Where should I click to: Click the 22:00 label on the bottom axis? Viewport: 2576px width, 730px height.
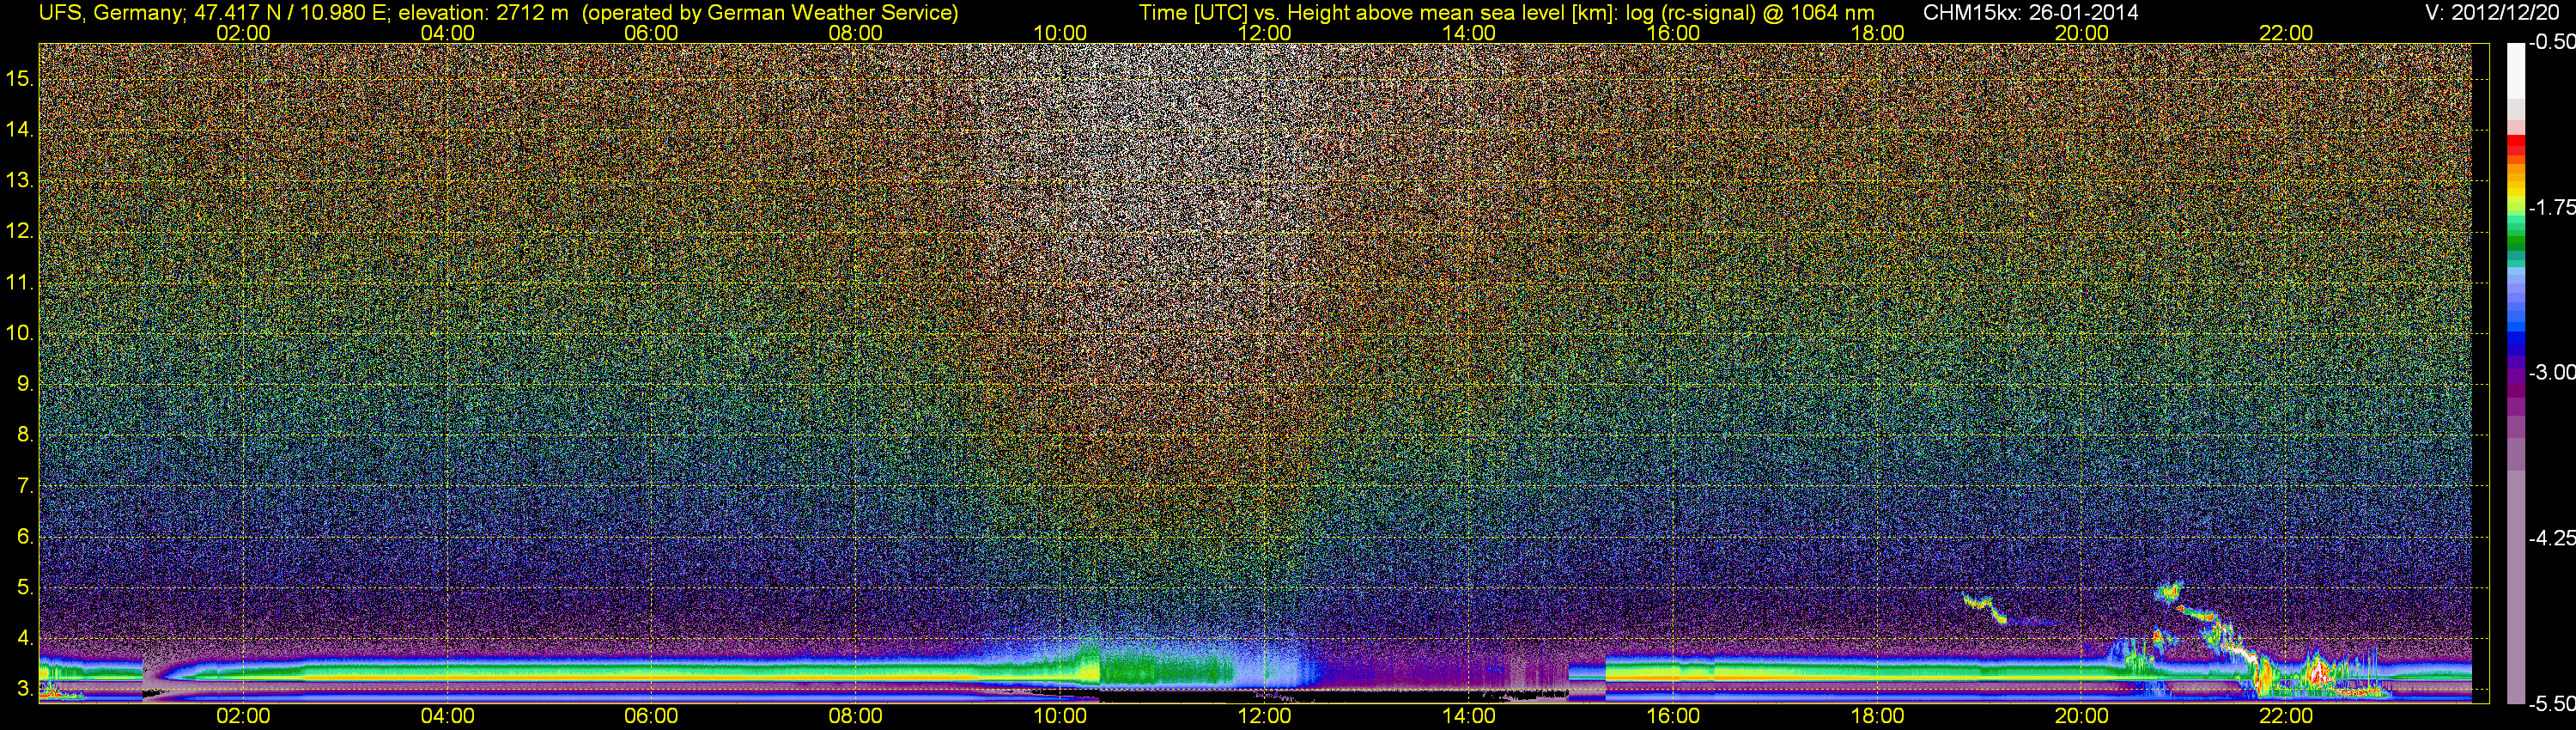[x=2286, y=716]
